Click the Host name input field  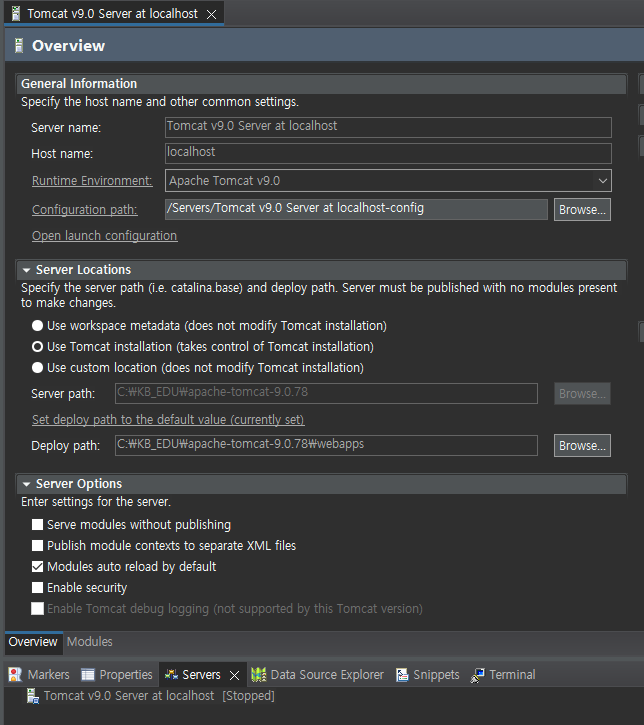tap(388, 153)
